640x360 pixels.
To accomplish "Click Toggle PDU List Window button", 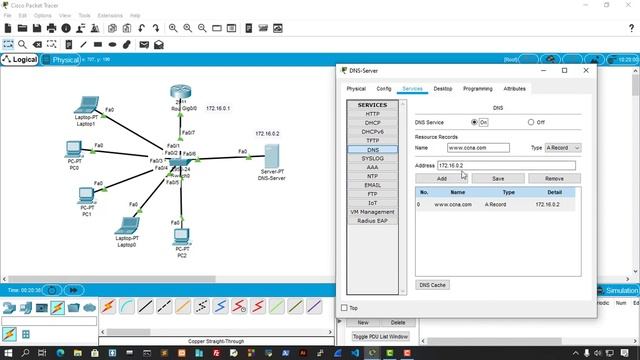I will (380, 336).
